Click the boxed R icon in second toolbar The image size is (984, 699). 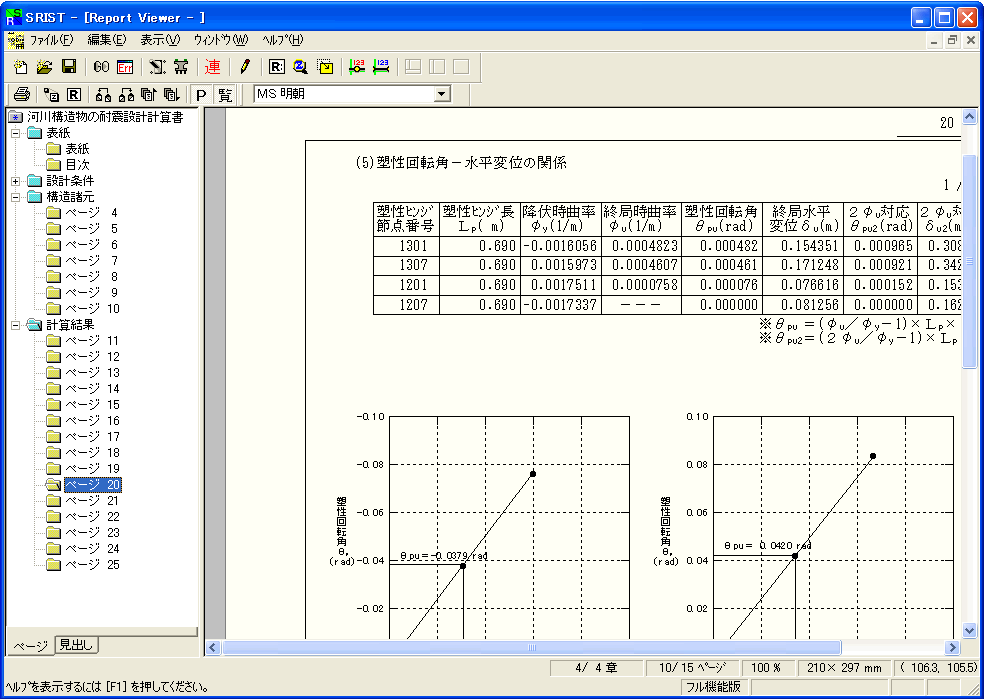[73, 95]
